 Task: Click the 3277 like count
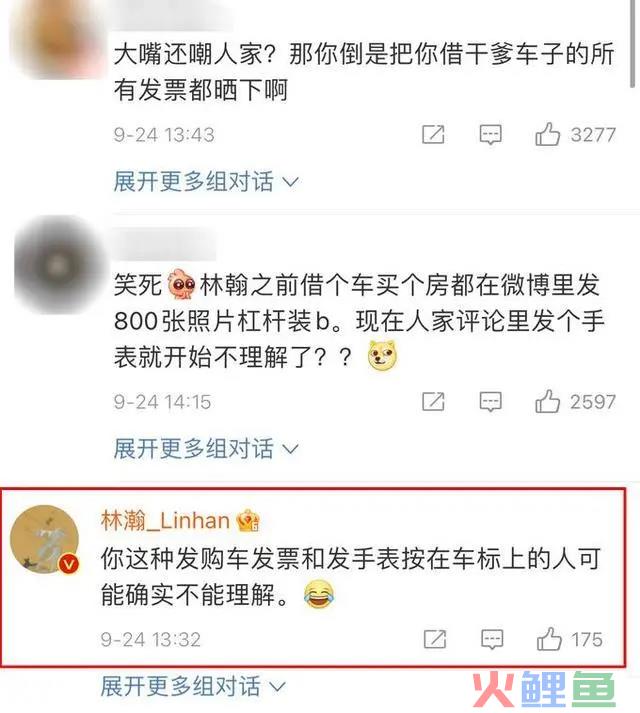[x=593, y=135]
